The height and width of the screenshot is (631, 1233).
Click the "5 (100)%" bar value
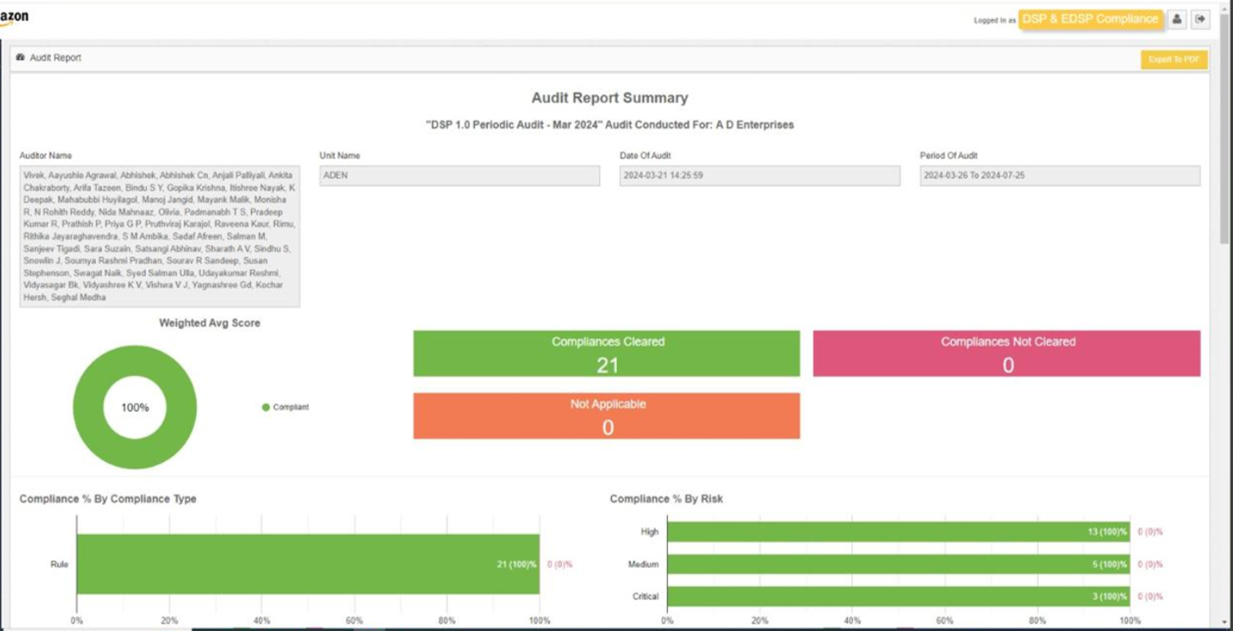tap(1110, 564)
